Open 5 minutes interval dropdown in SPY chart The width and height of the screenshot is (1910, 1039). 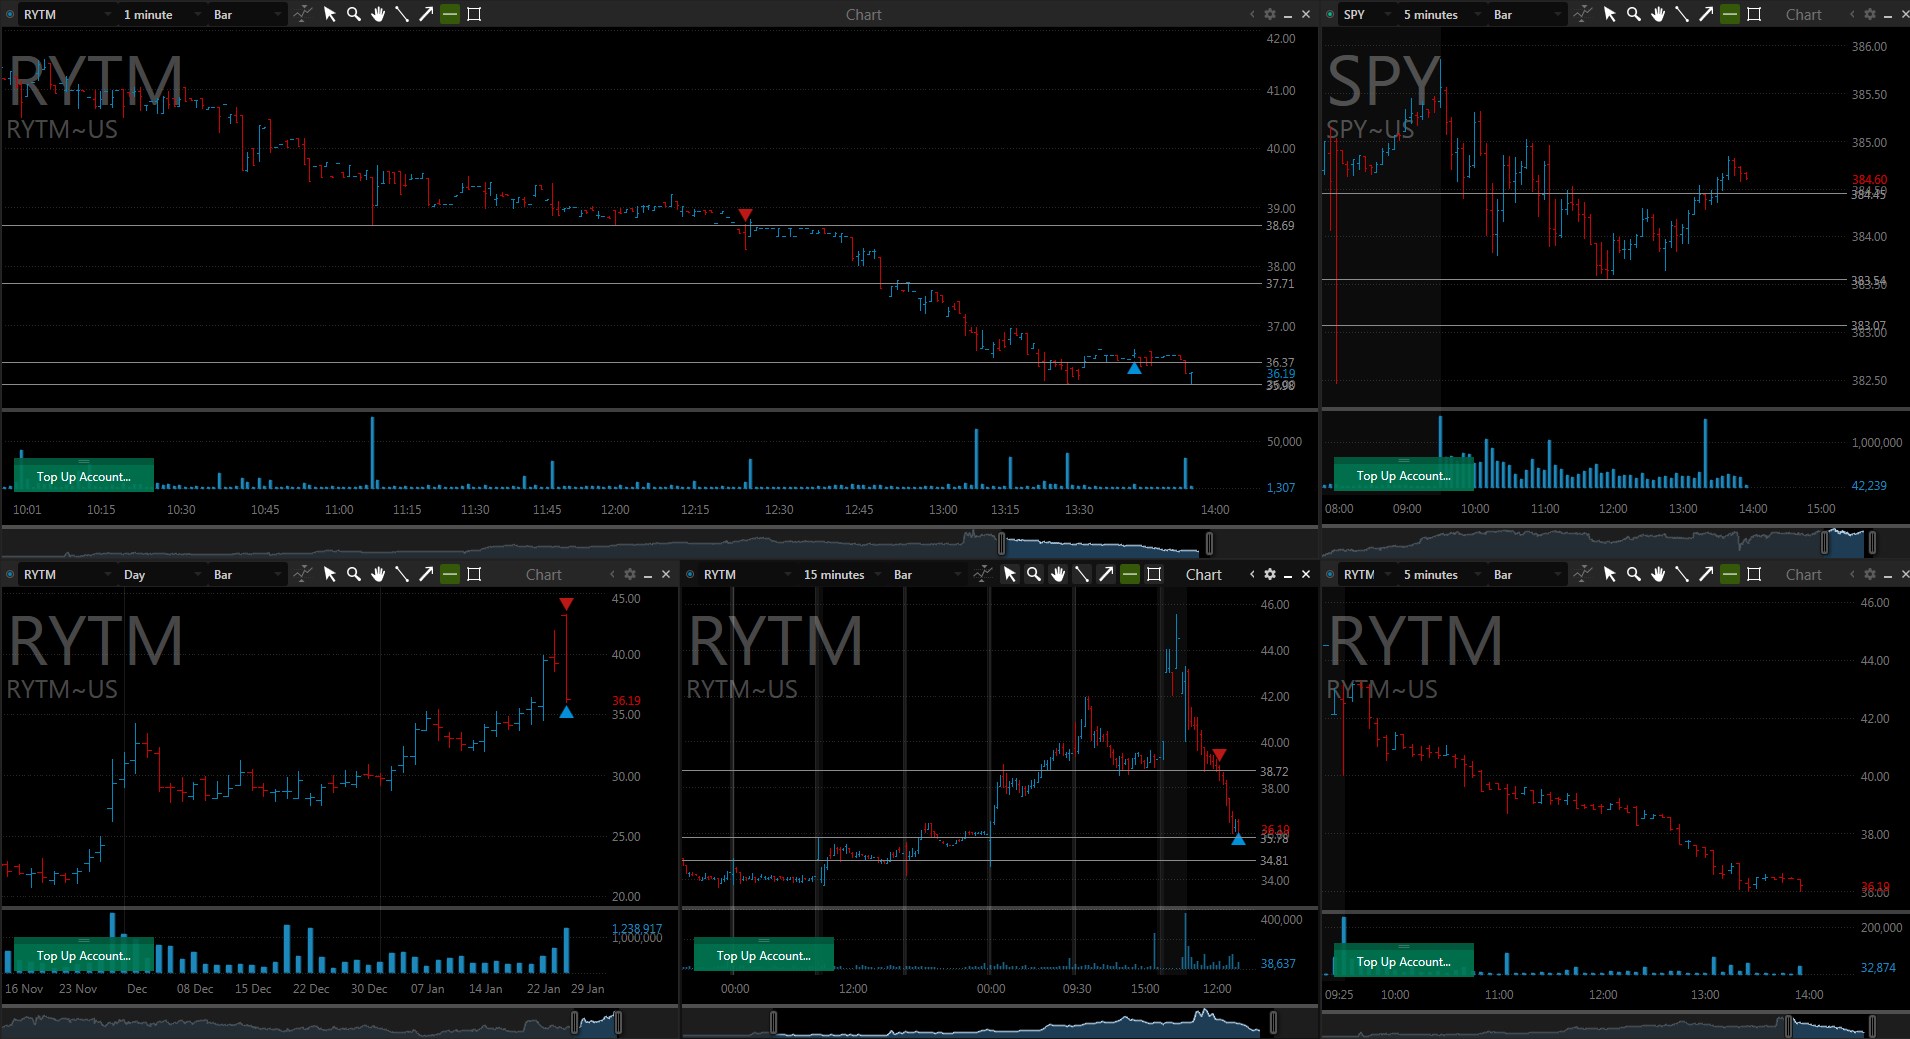[1441, 14]
